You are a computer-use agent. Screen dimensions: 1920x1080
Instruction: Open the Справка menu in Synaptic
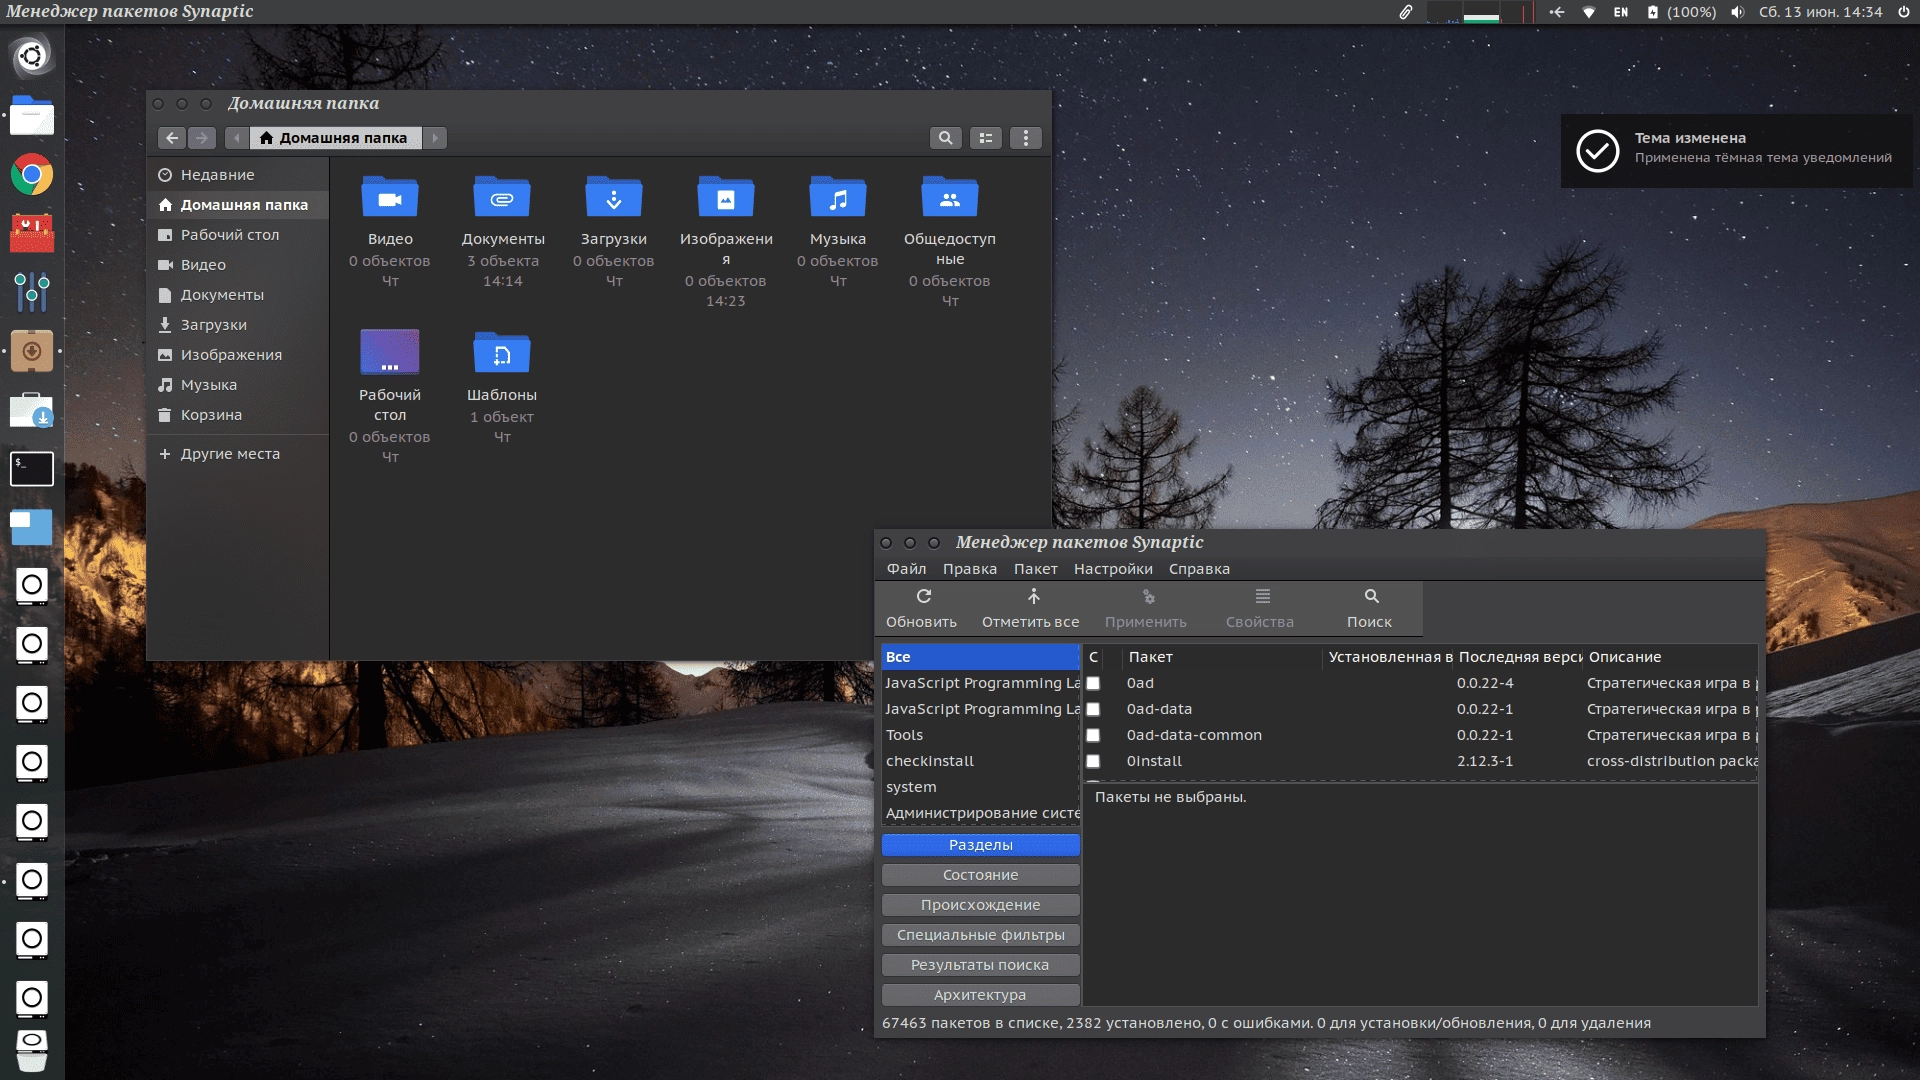pyautogui.click(x=1199, y=569)
